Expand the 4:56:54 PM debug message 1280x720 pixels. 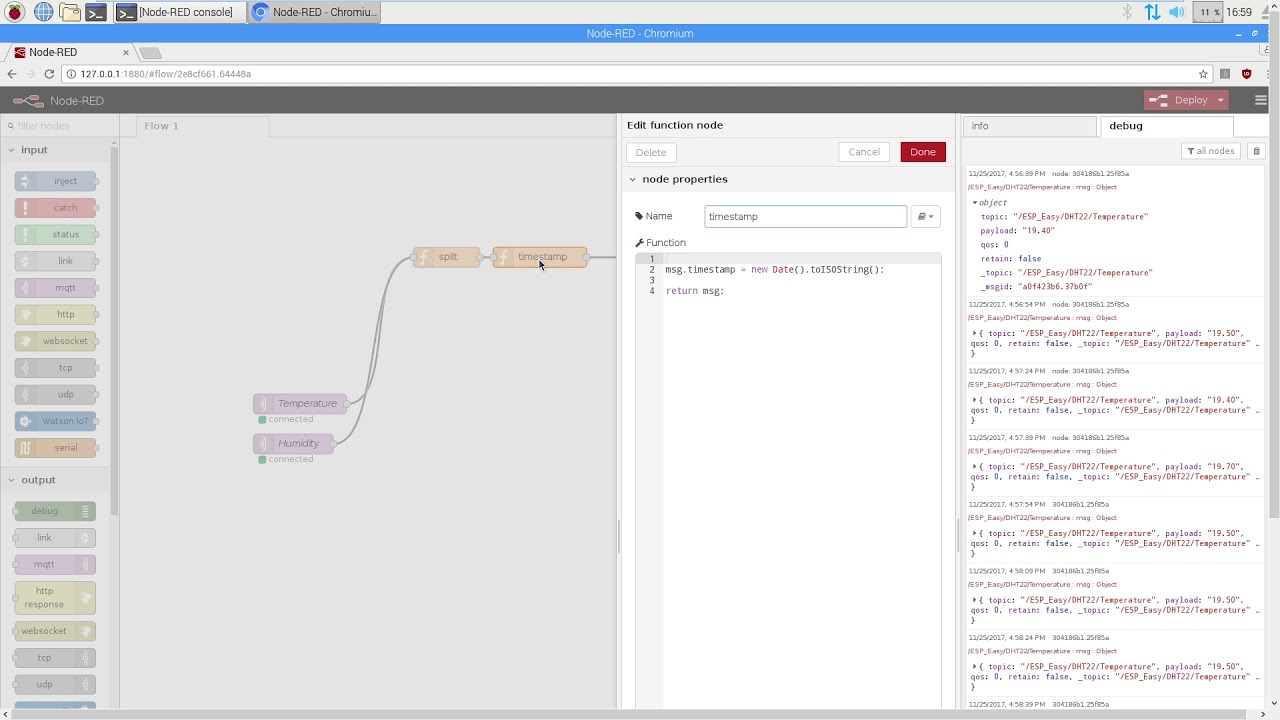[x=975, y=333]
